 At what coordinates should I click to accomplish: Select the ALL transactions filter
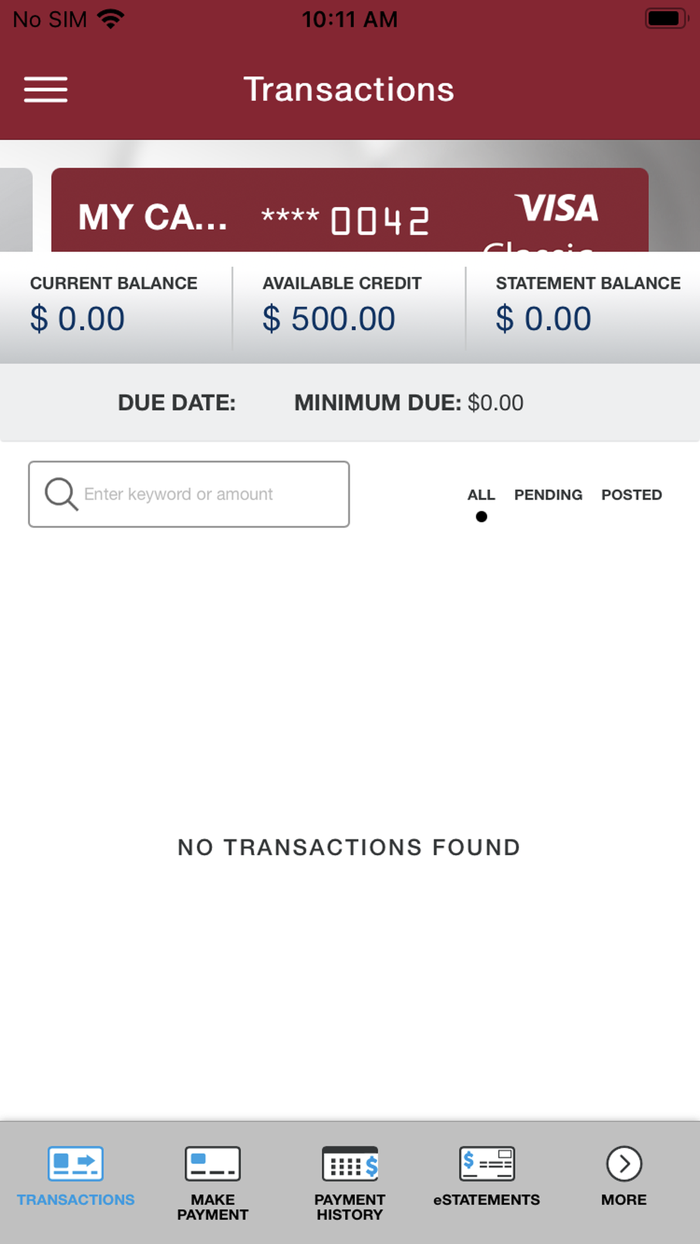481,494
